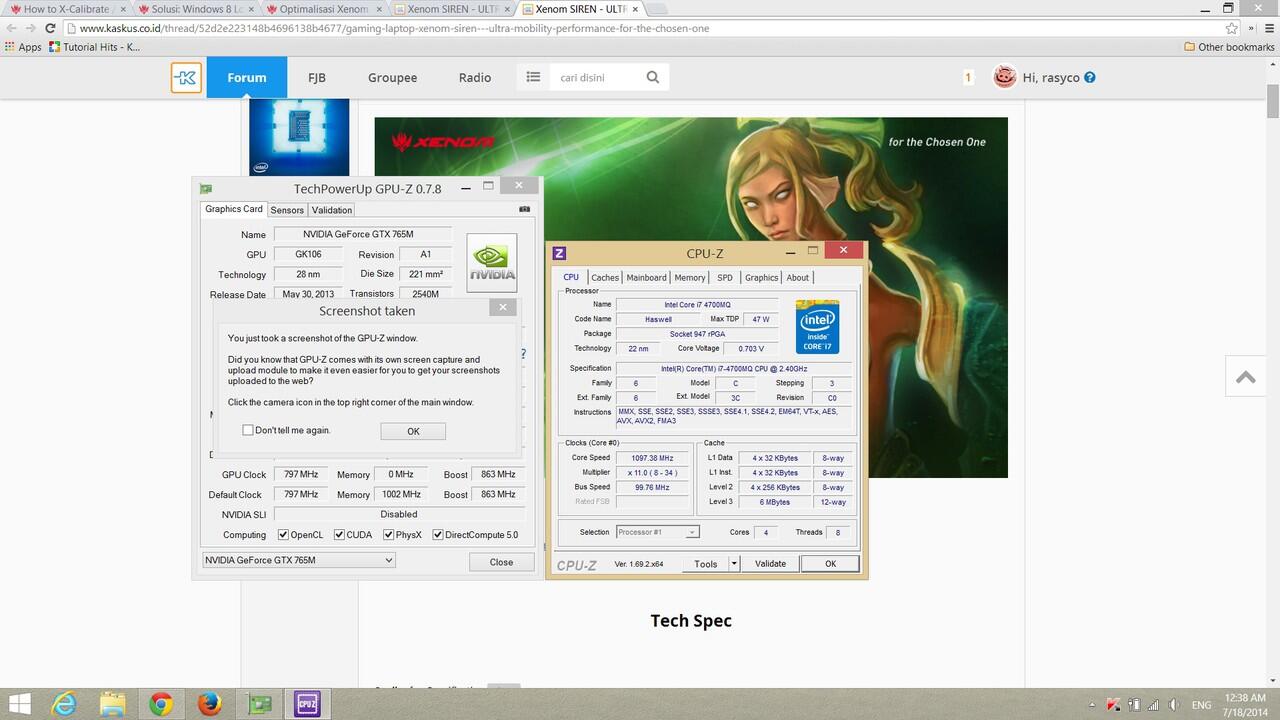Toggle the DirectCompute 5.0 checkbox

pos(437,535)
